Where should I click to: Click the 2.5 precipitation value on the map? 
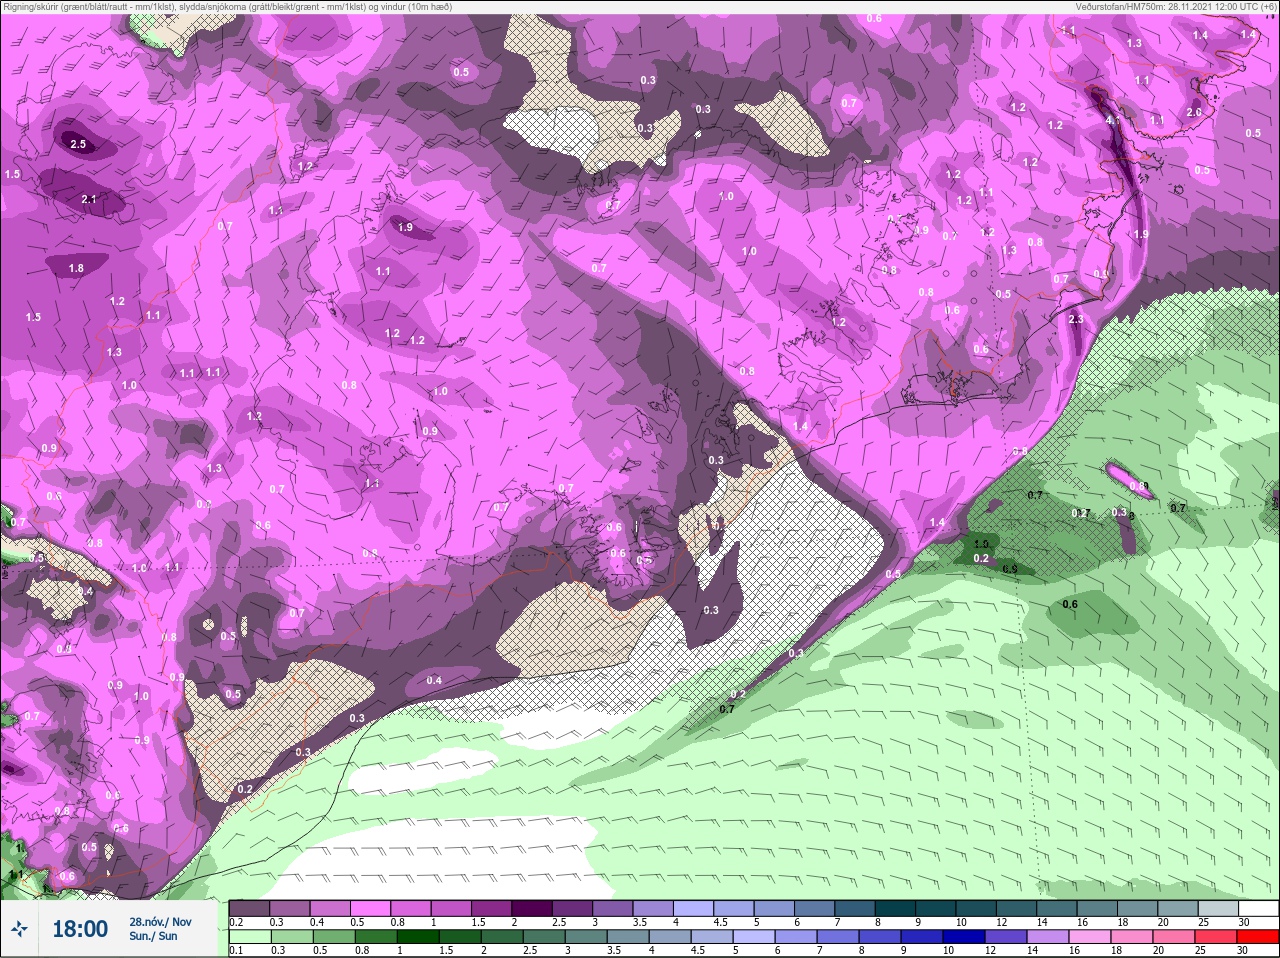(x=78, y=145)
